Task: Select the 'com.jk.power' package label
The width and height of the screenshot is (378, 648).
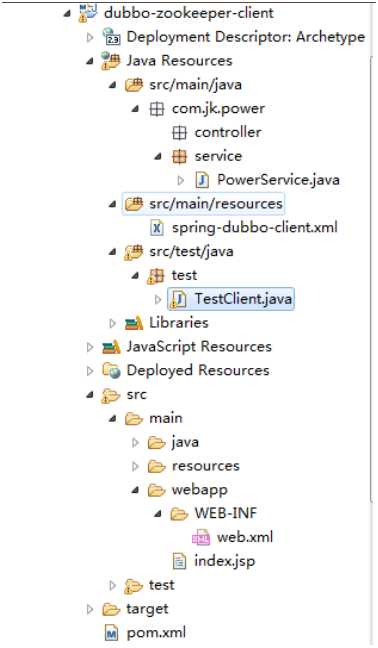Action: (218, 109)
